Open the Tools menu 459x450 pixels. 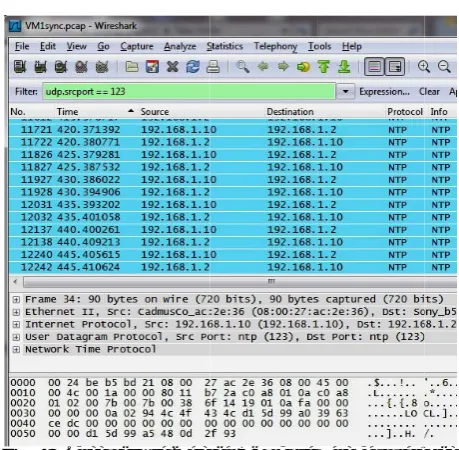(319, 46)
